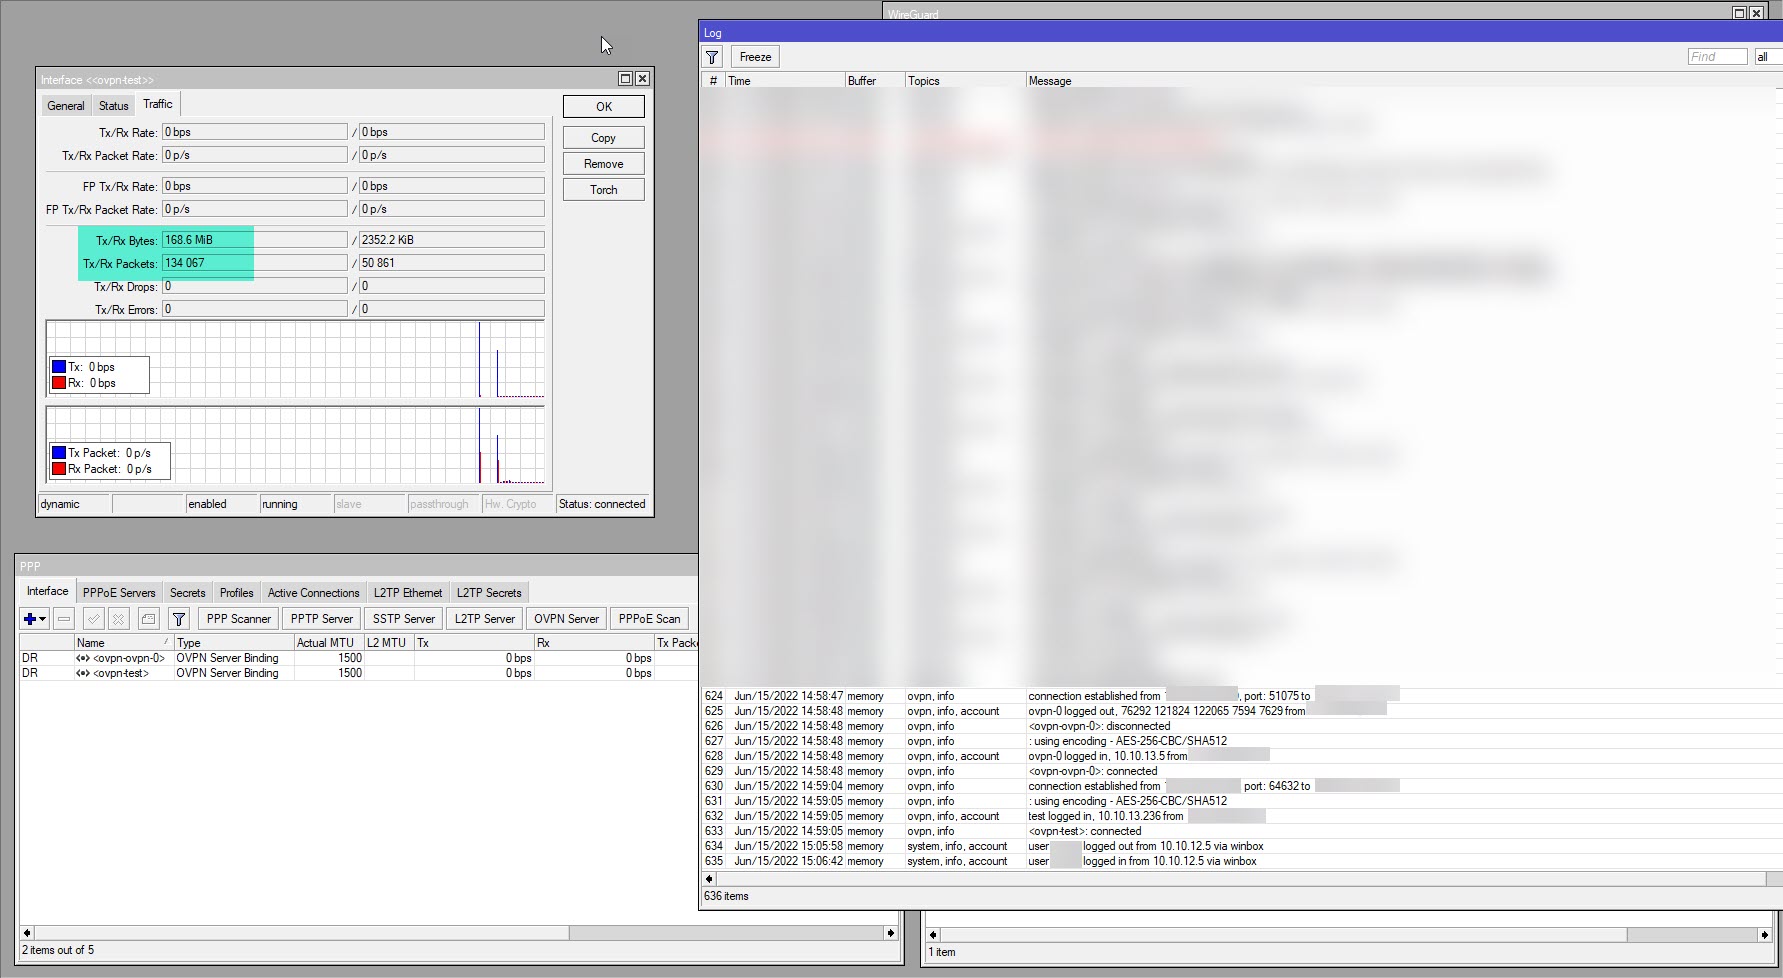Click the OK button
Screen dimensions: 1783x978
point(604,107)
